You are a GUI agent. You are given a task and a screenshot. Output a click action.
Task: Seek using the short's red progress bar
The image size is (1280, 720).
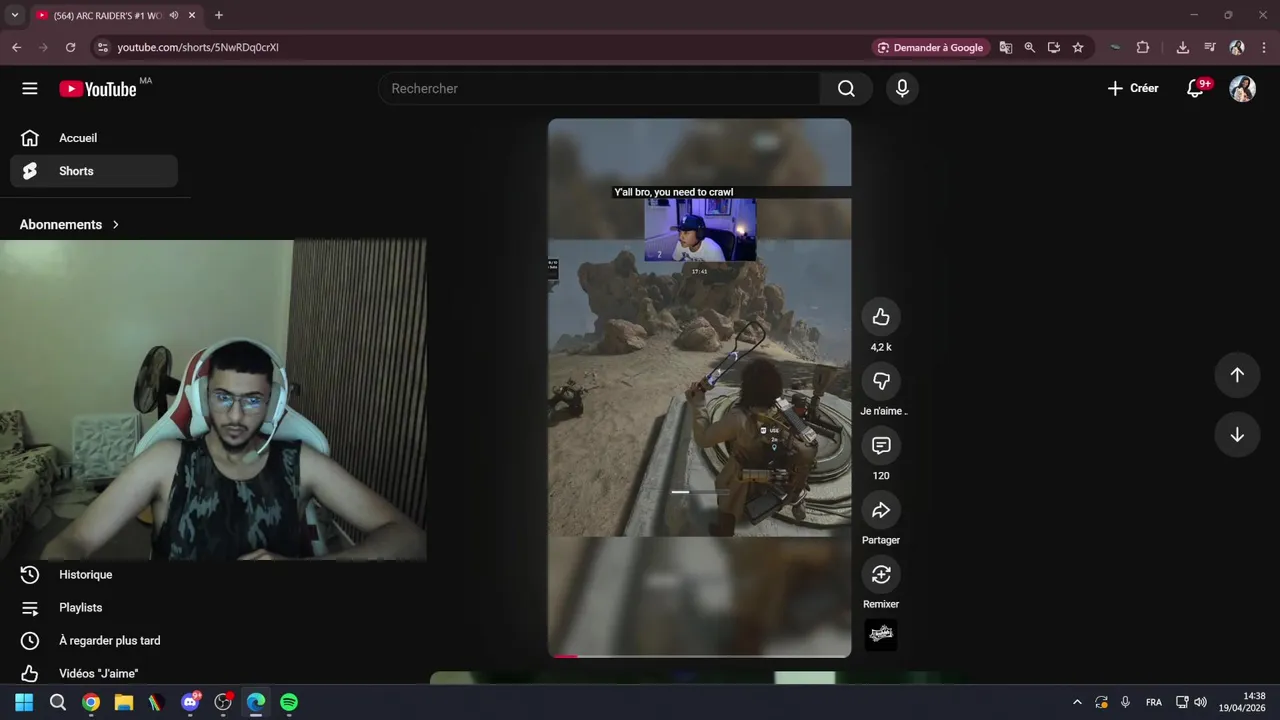699,656
